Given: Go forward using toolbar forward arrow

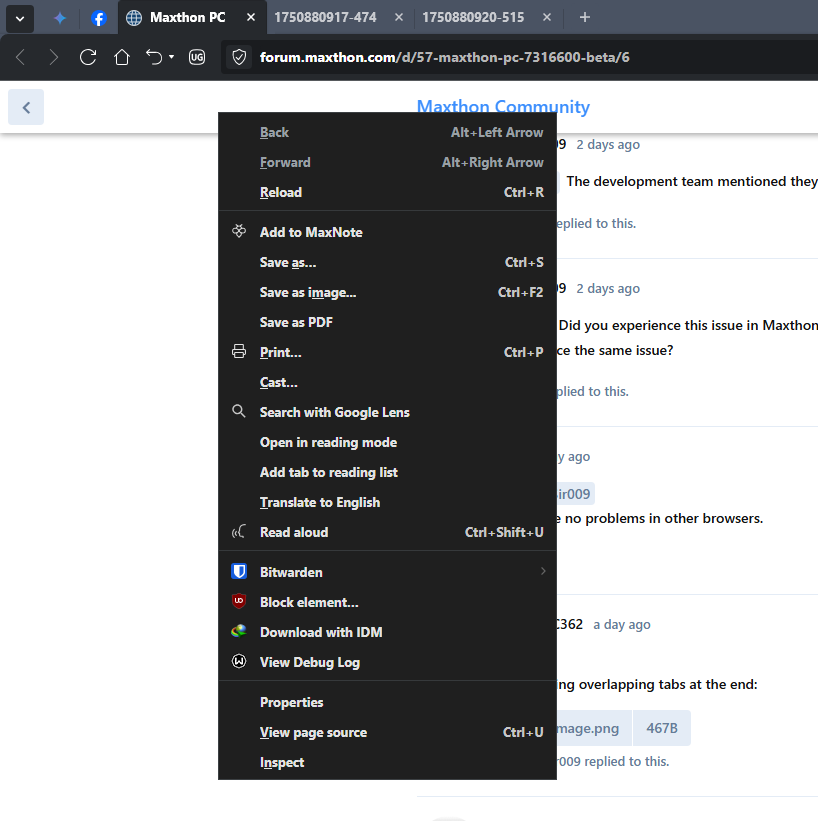Looking at the screenshot, I should tap(53, 57).
